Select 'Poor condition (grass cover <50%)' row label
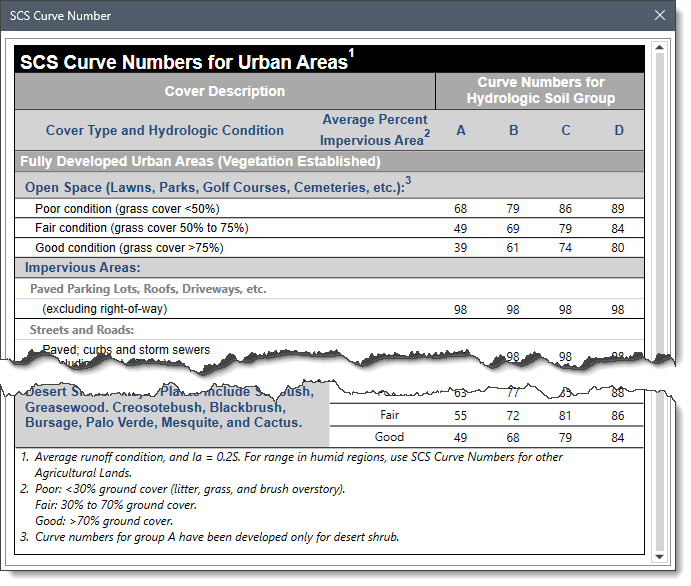 (x=127, y=208)
